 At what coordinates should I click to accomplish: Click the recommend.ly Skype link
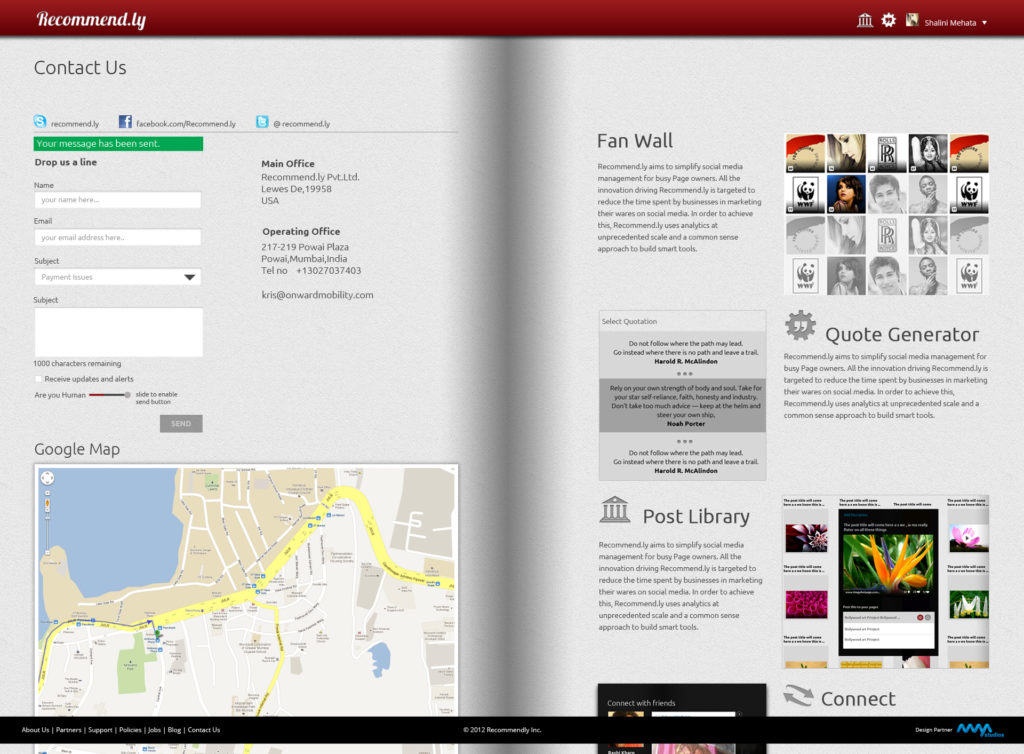coord(75,123)
